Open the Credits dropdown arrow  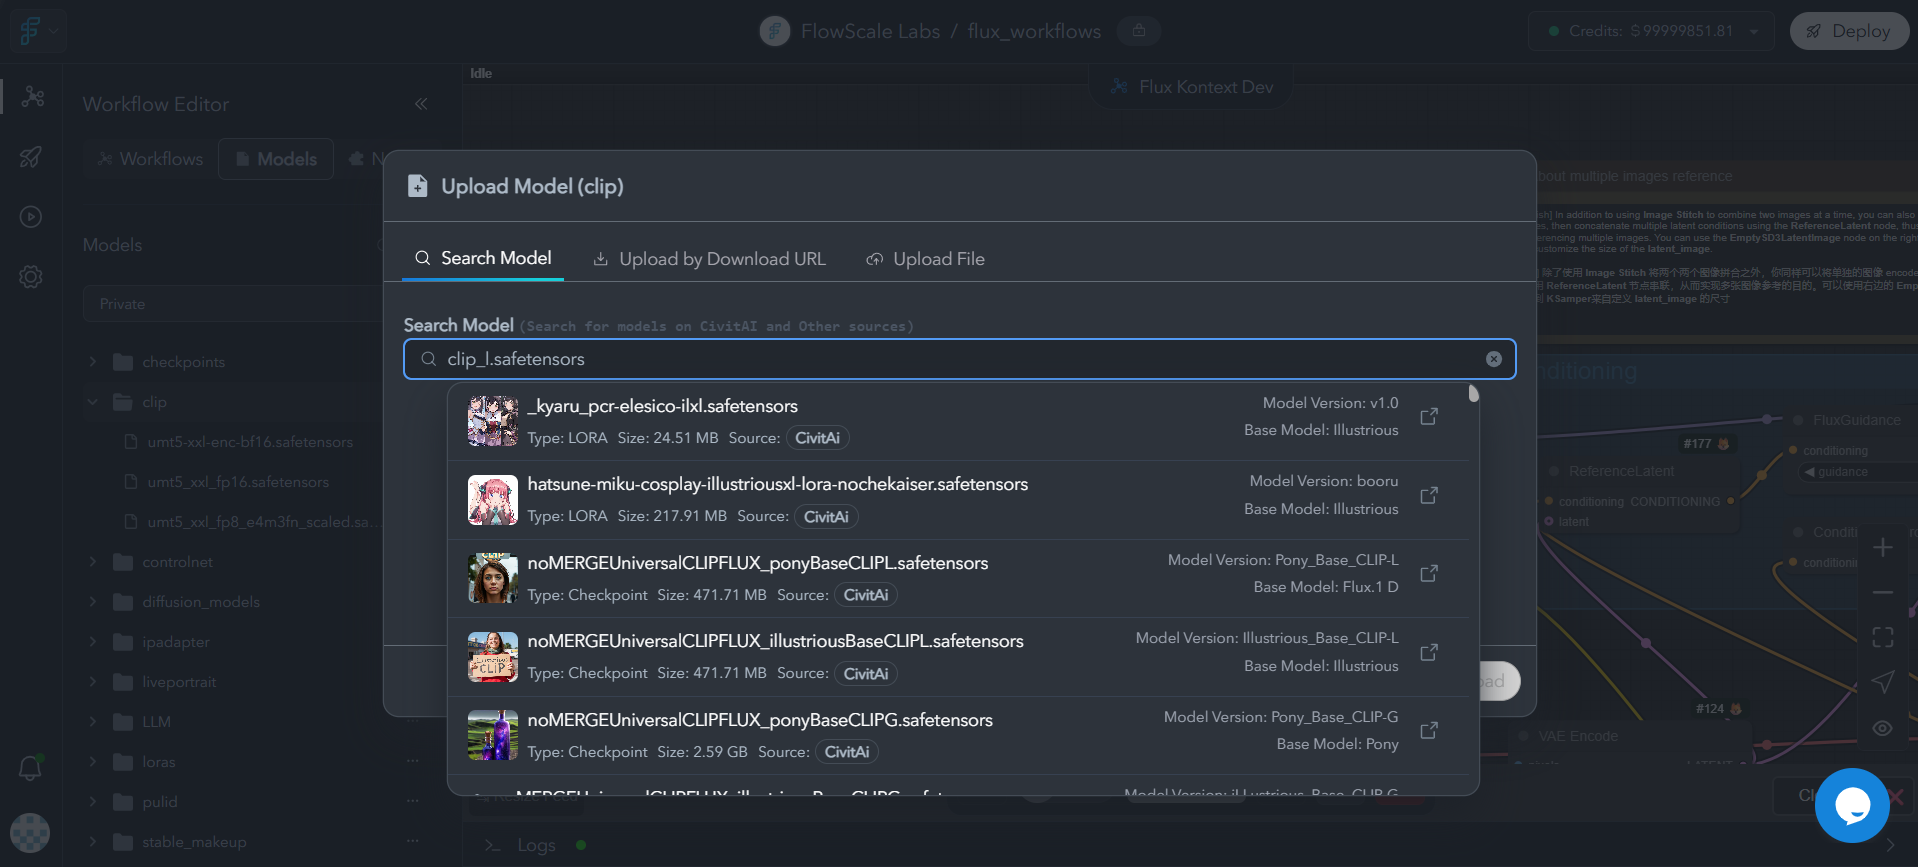[x=1754, y=31]
